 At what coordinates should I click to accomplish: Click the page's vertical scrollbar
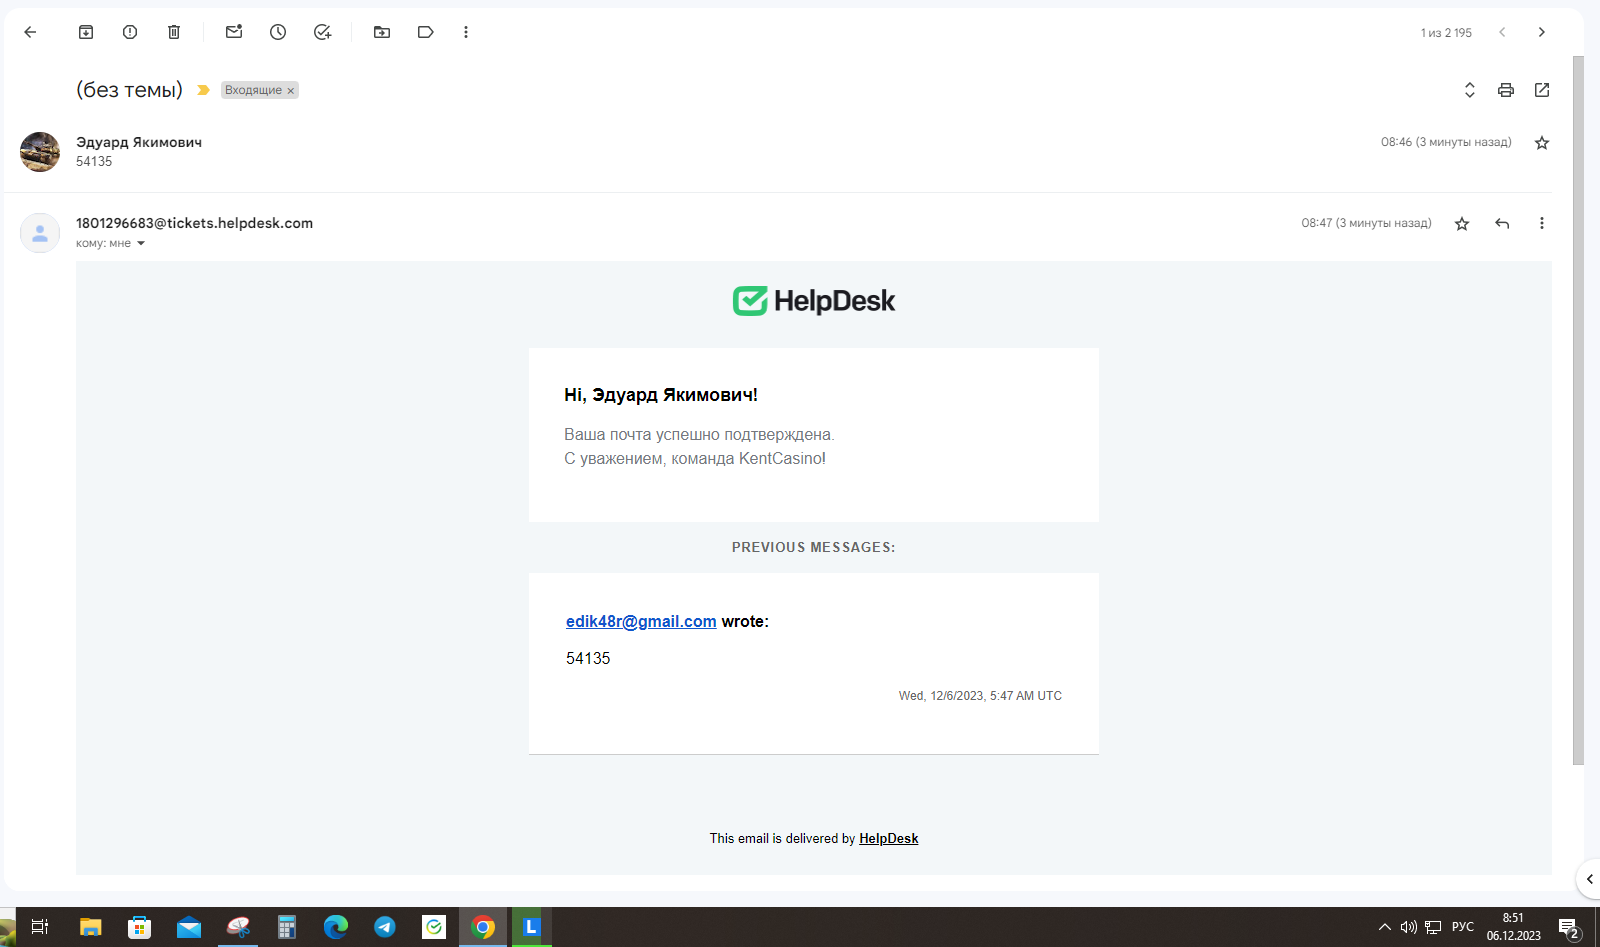tap(1578, 410)
